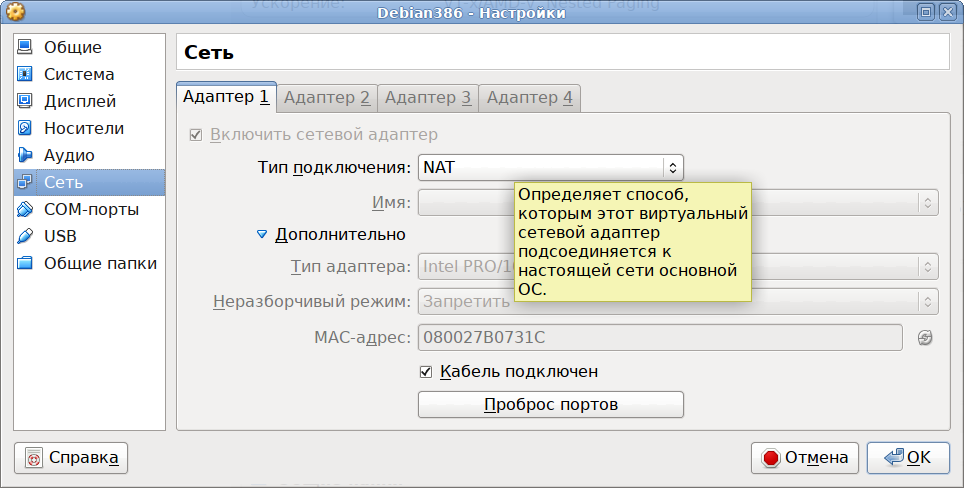Switch to the Адаптер 2 tab
Screen dimensions: 964x488
point(327,97)
